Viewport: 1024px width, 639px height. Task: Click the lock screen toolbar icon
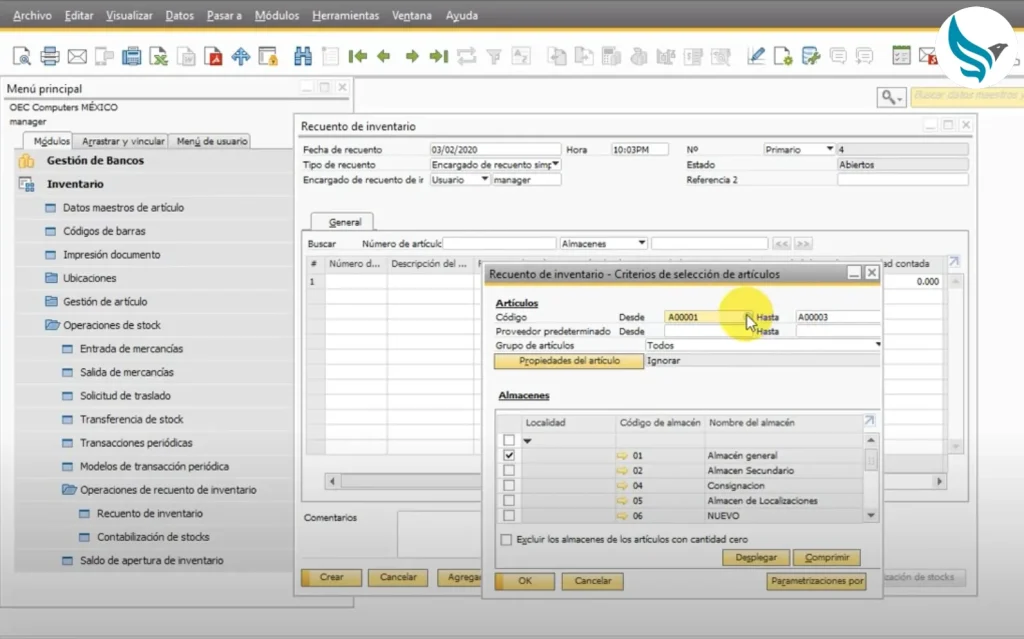[268, 56]
